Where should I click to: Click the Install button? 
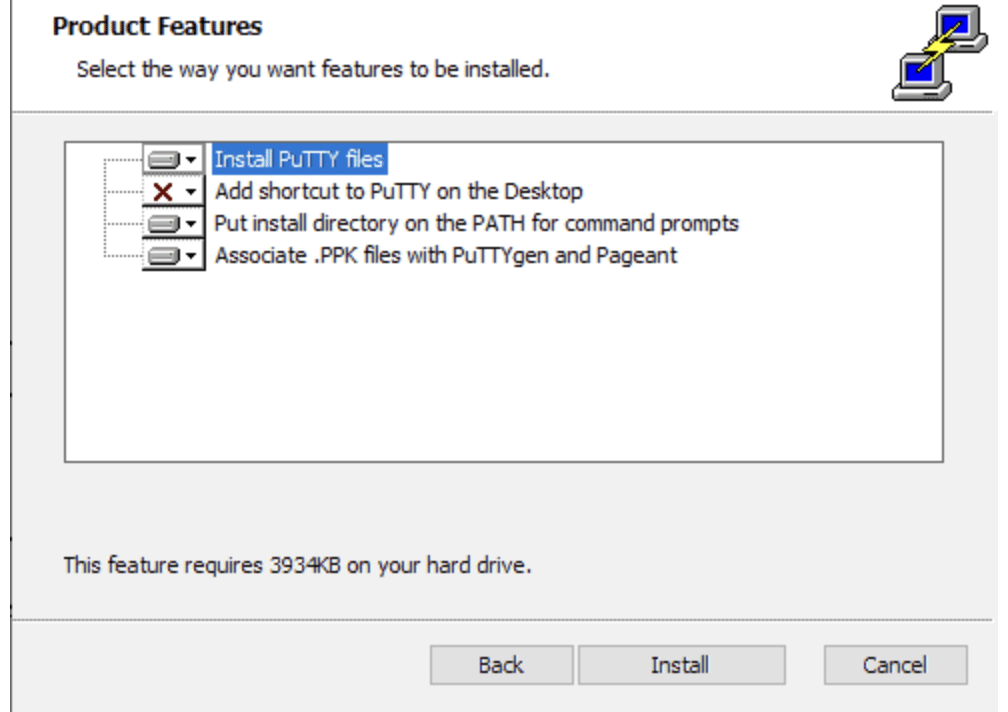[x=681, y=664]
